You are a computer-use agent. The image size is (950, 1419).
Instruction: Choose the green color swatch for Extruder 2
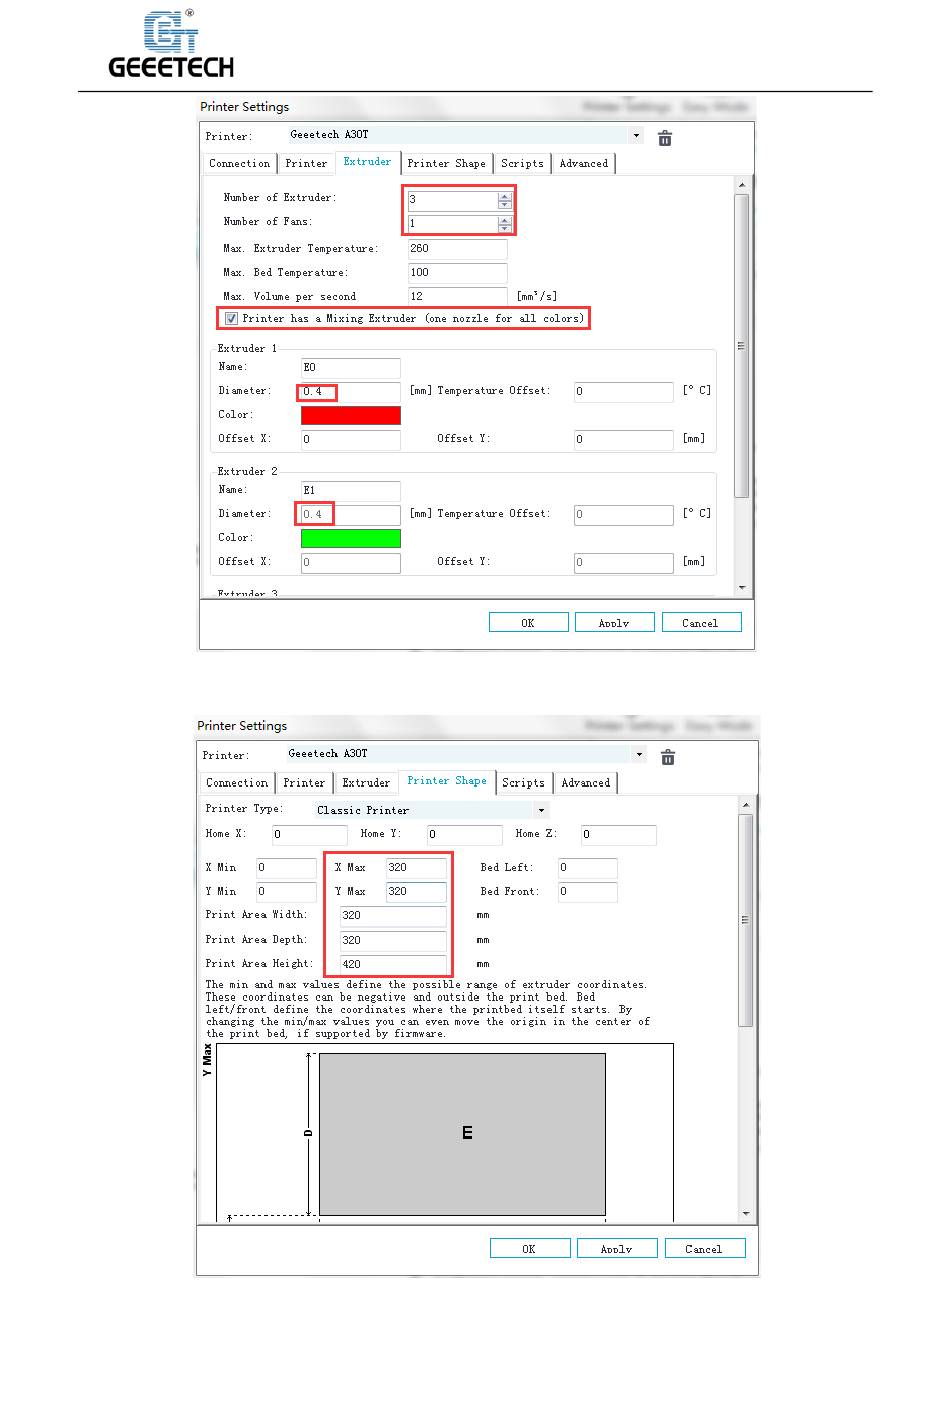350,538
